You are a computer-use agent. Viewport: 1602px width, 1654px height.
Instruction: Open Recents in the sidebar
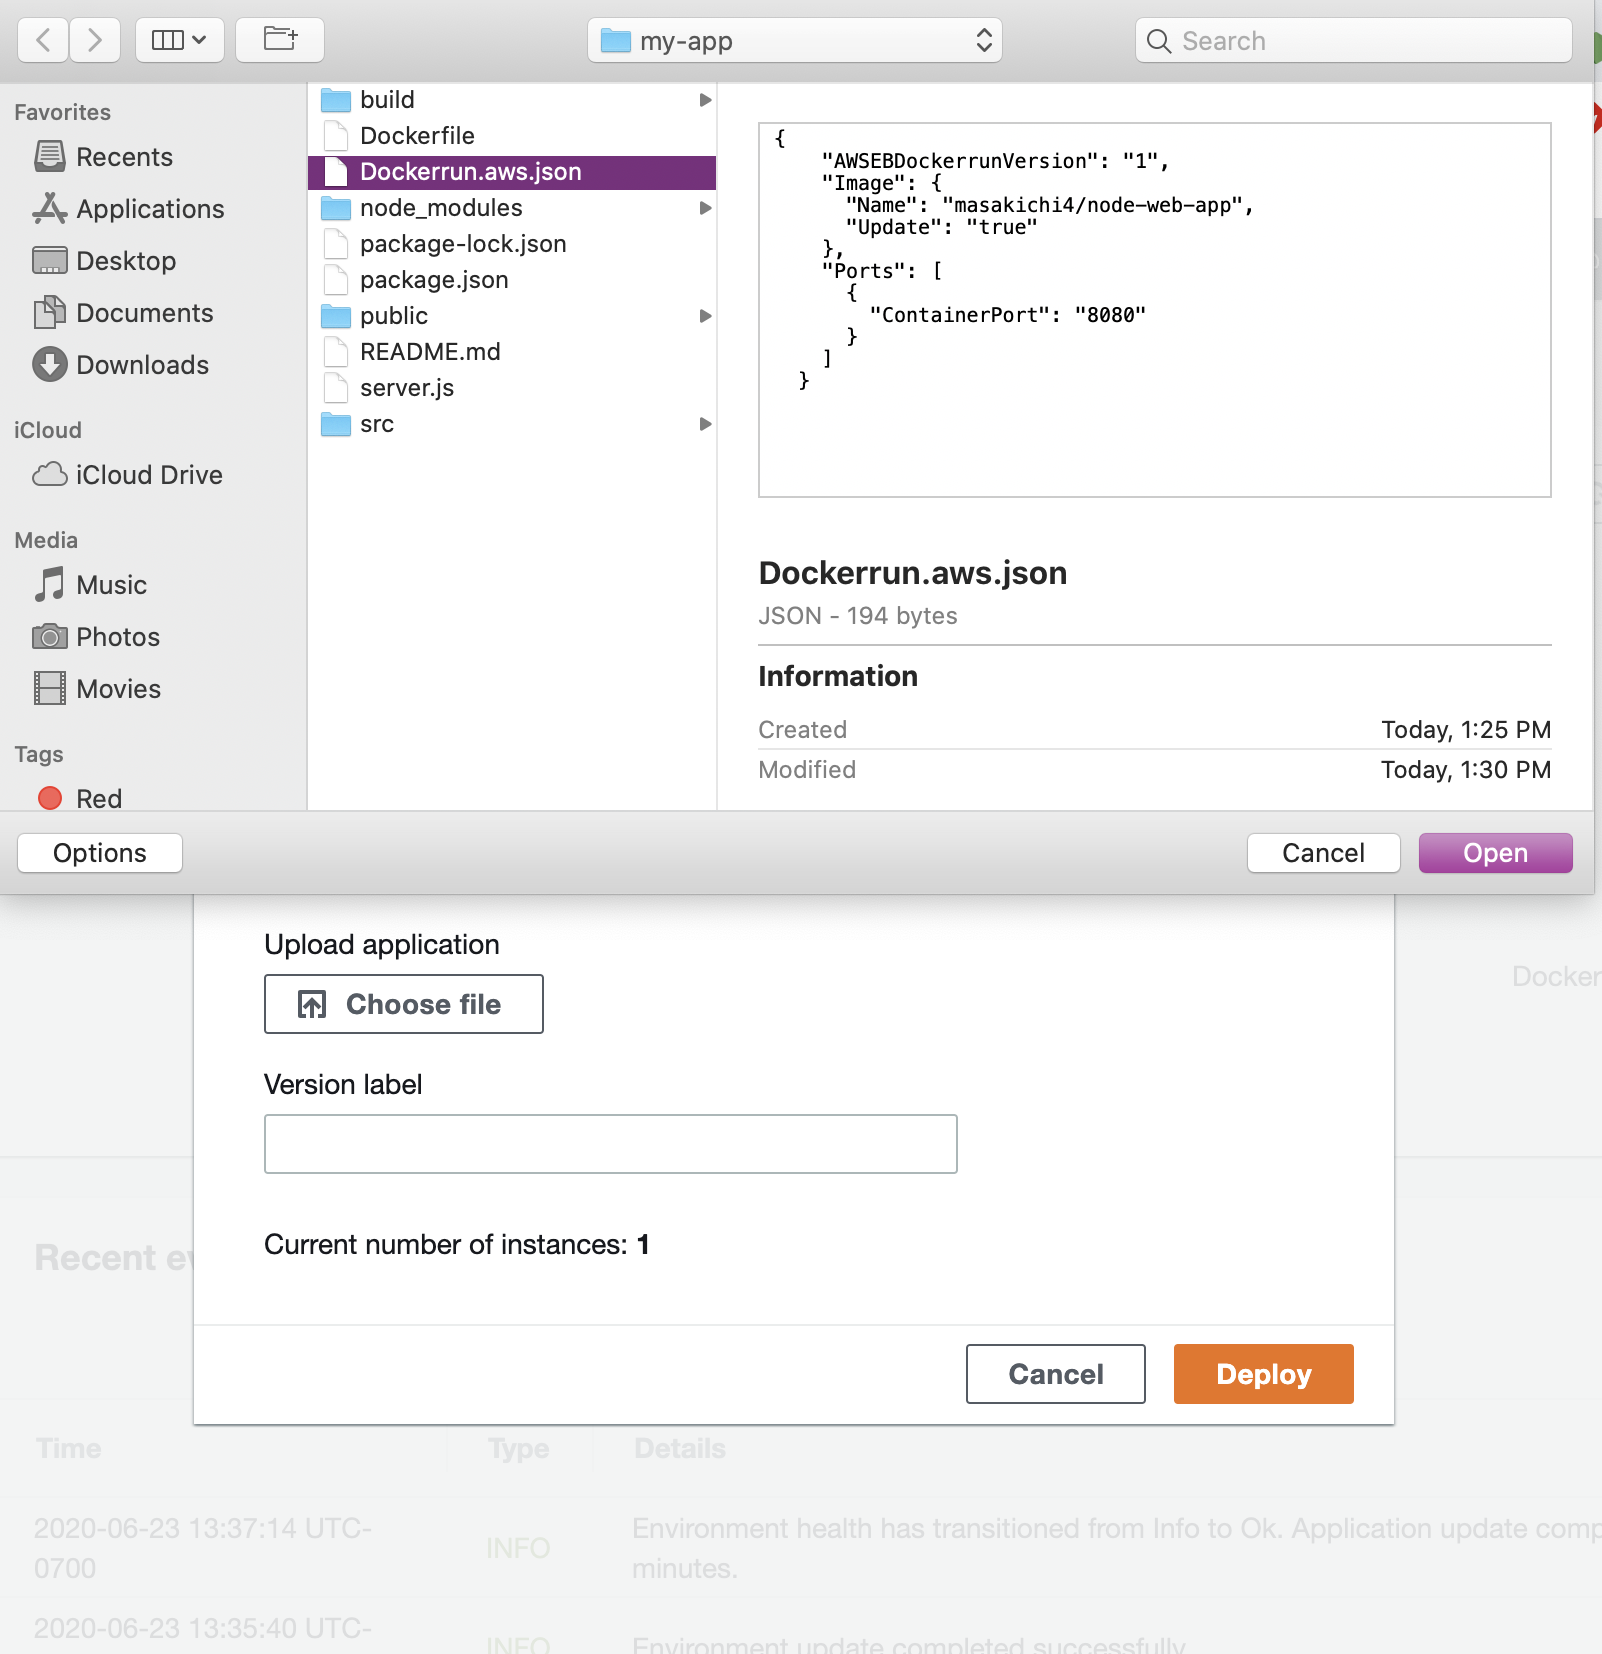[124, 157]
